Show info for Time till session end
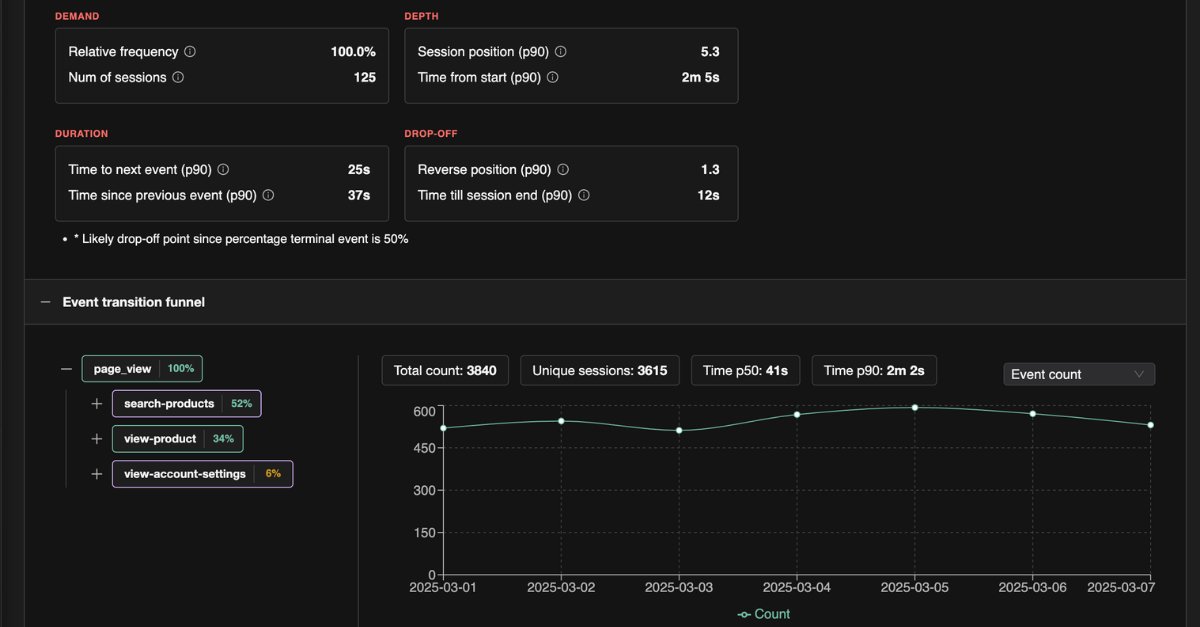This screenshot has height=627, width=1200. [584, 196]
